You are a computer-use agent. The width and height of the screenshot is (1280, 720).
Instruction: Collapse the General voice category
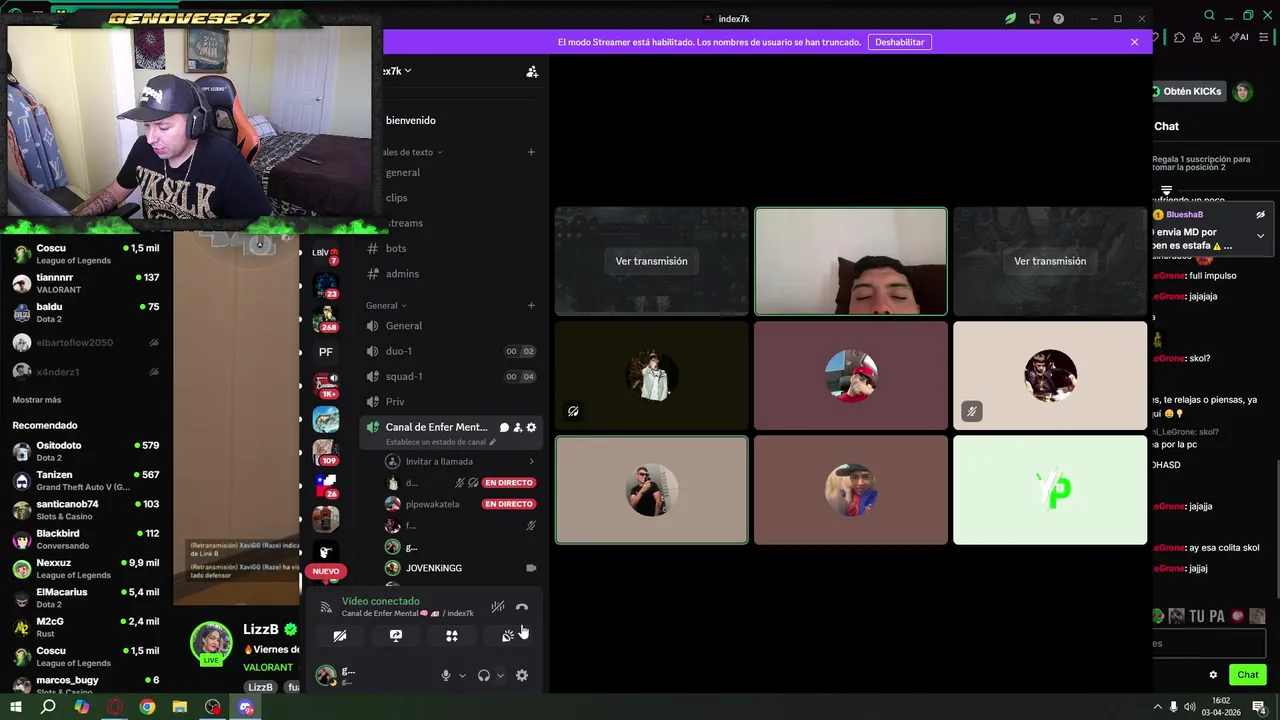(387, 305)
